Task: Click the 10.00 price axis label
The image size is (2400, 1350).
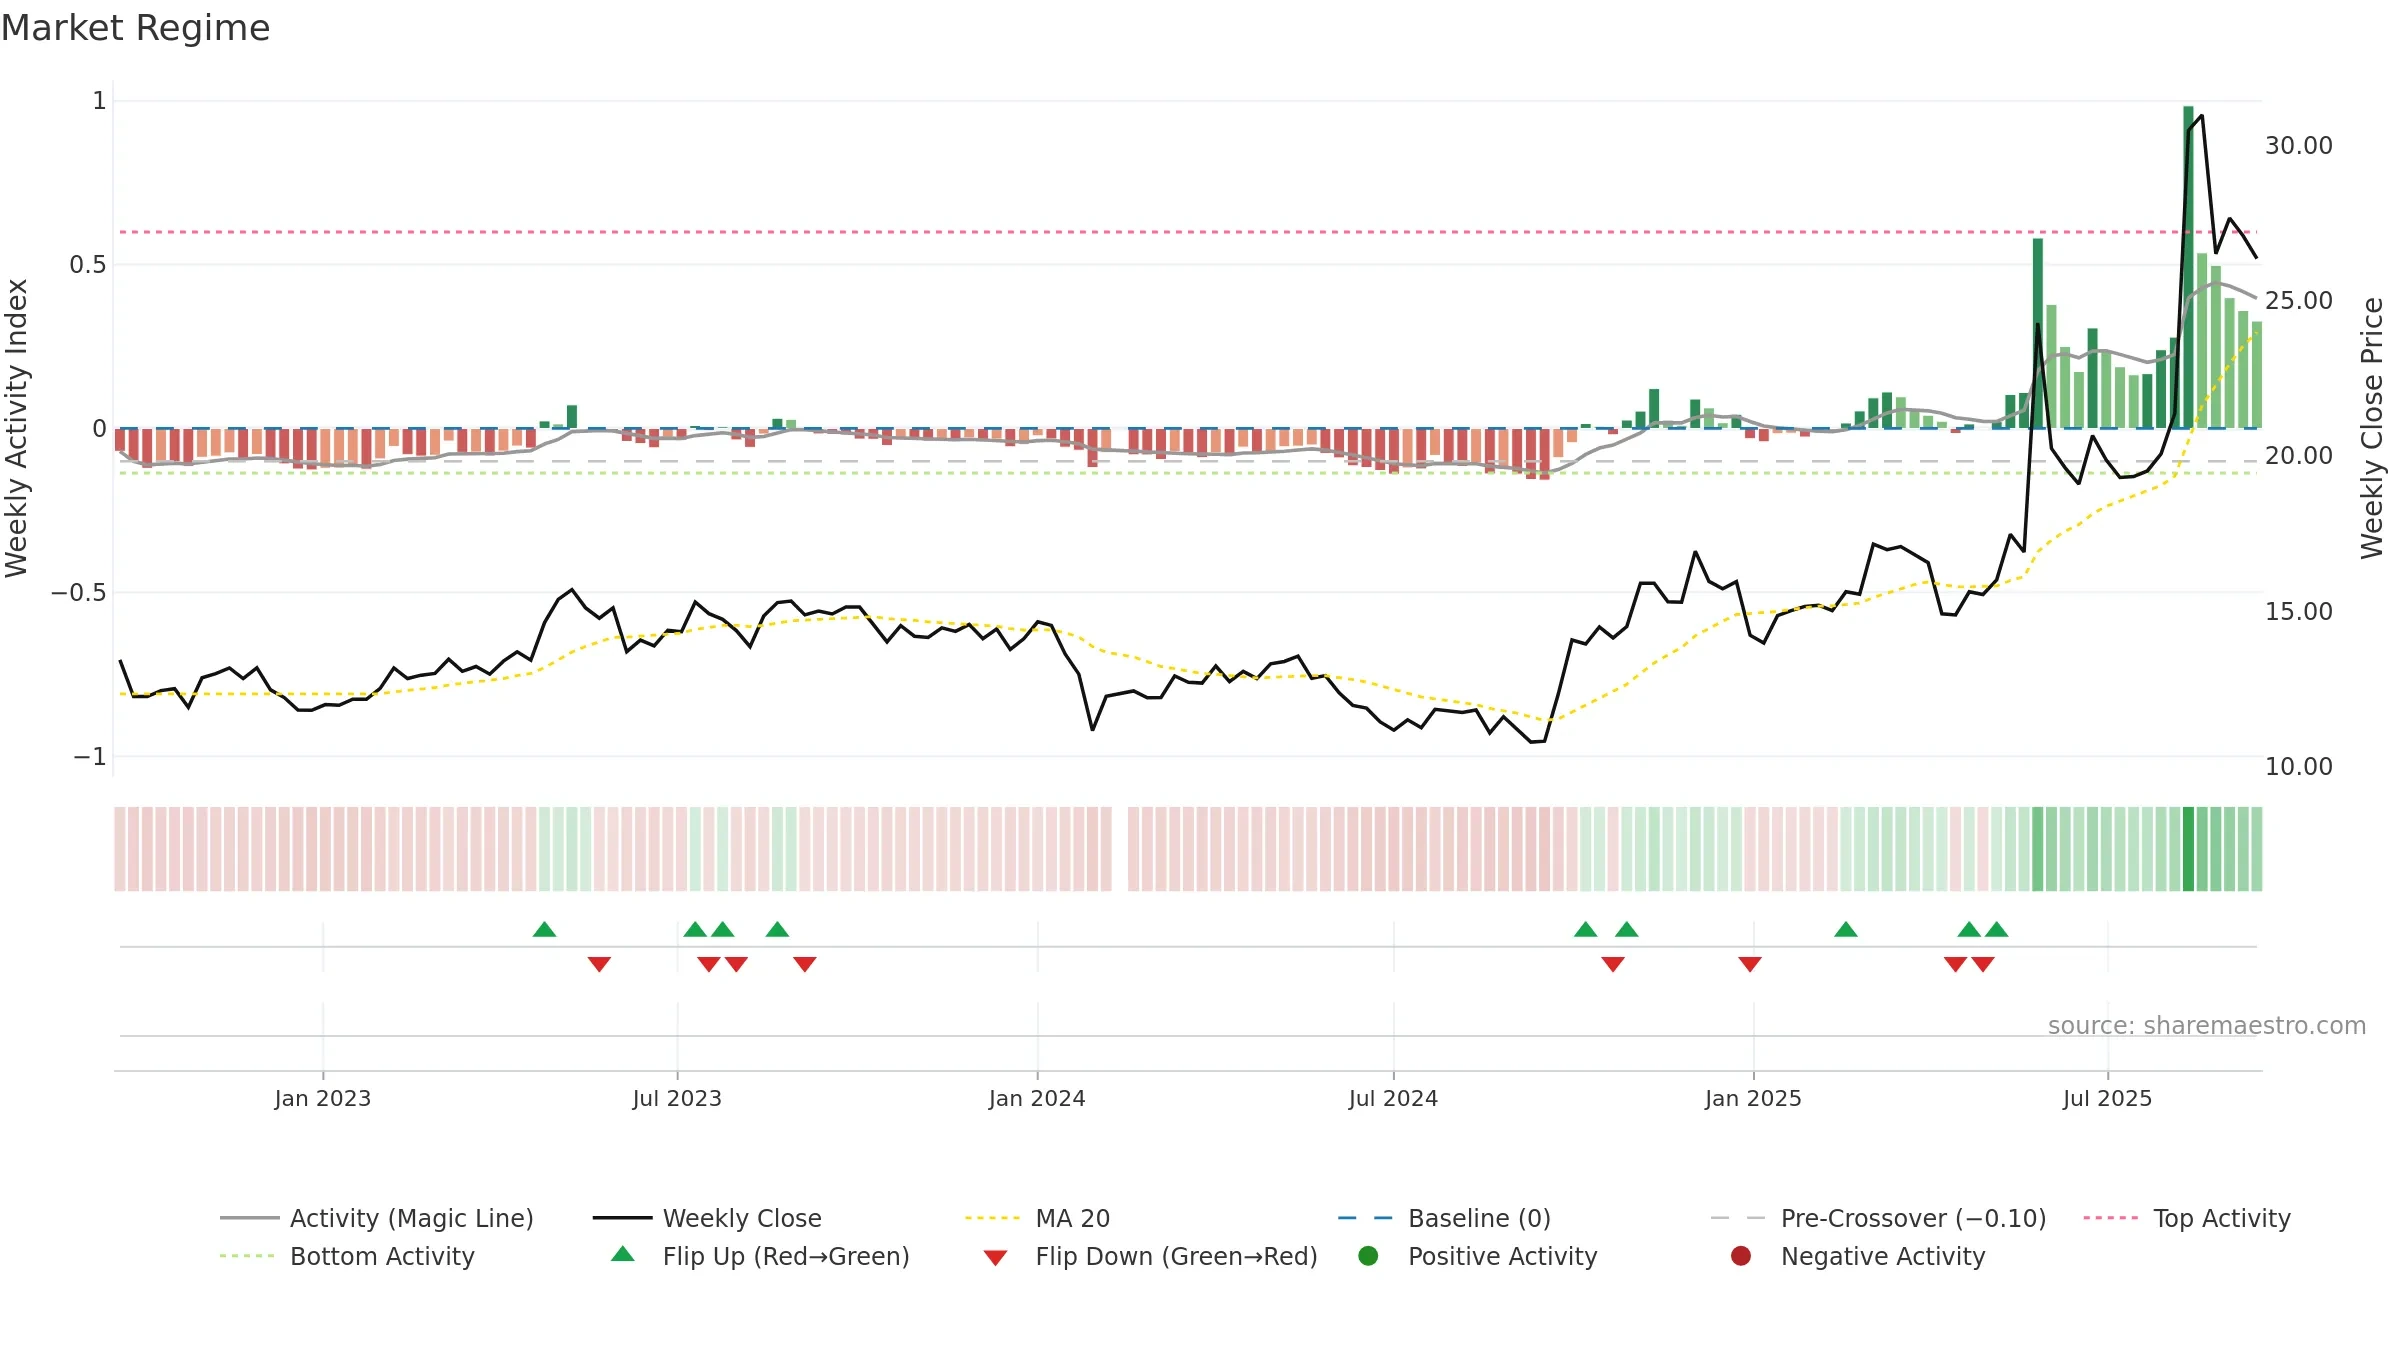Action: pos(2299,767)
